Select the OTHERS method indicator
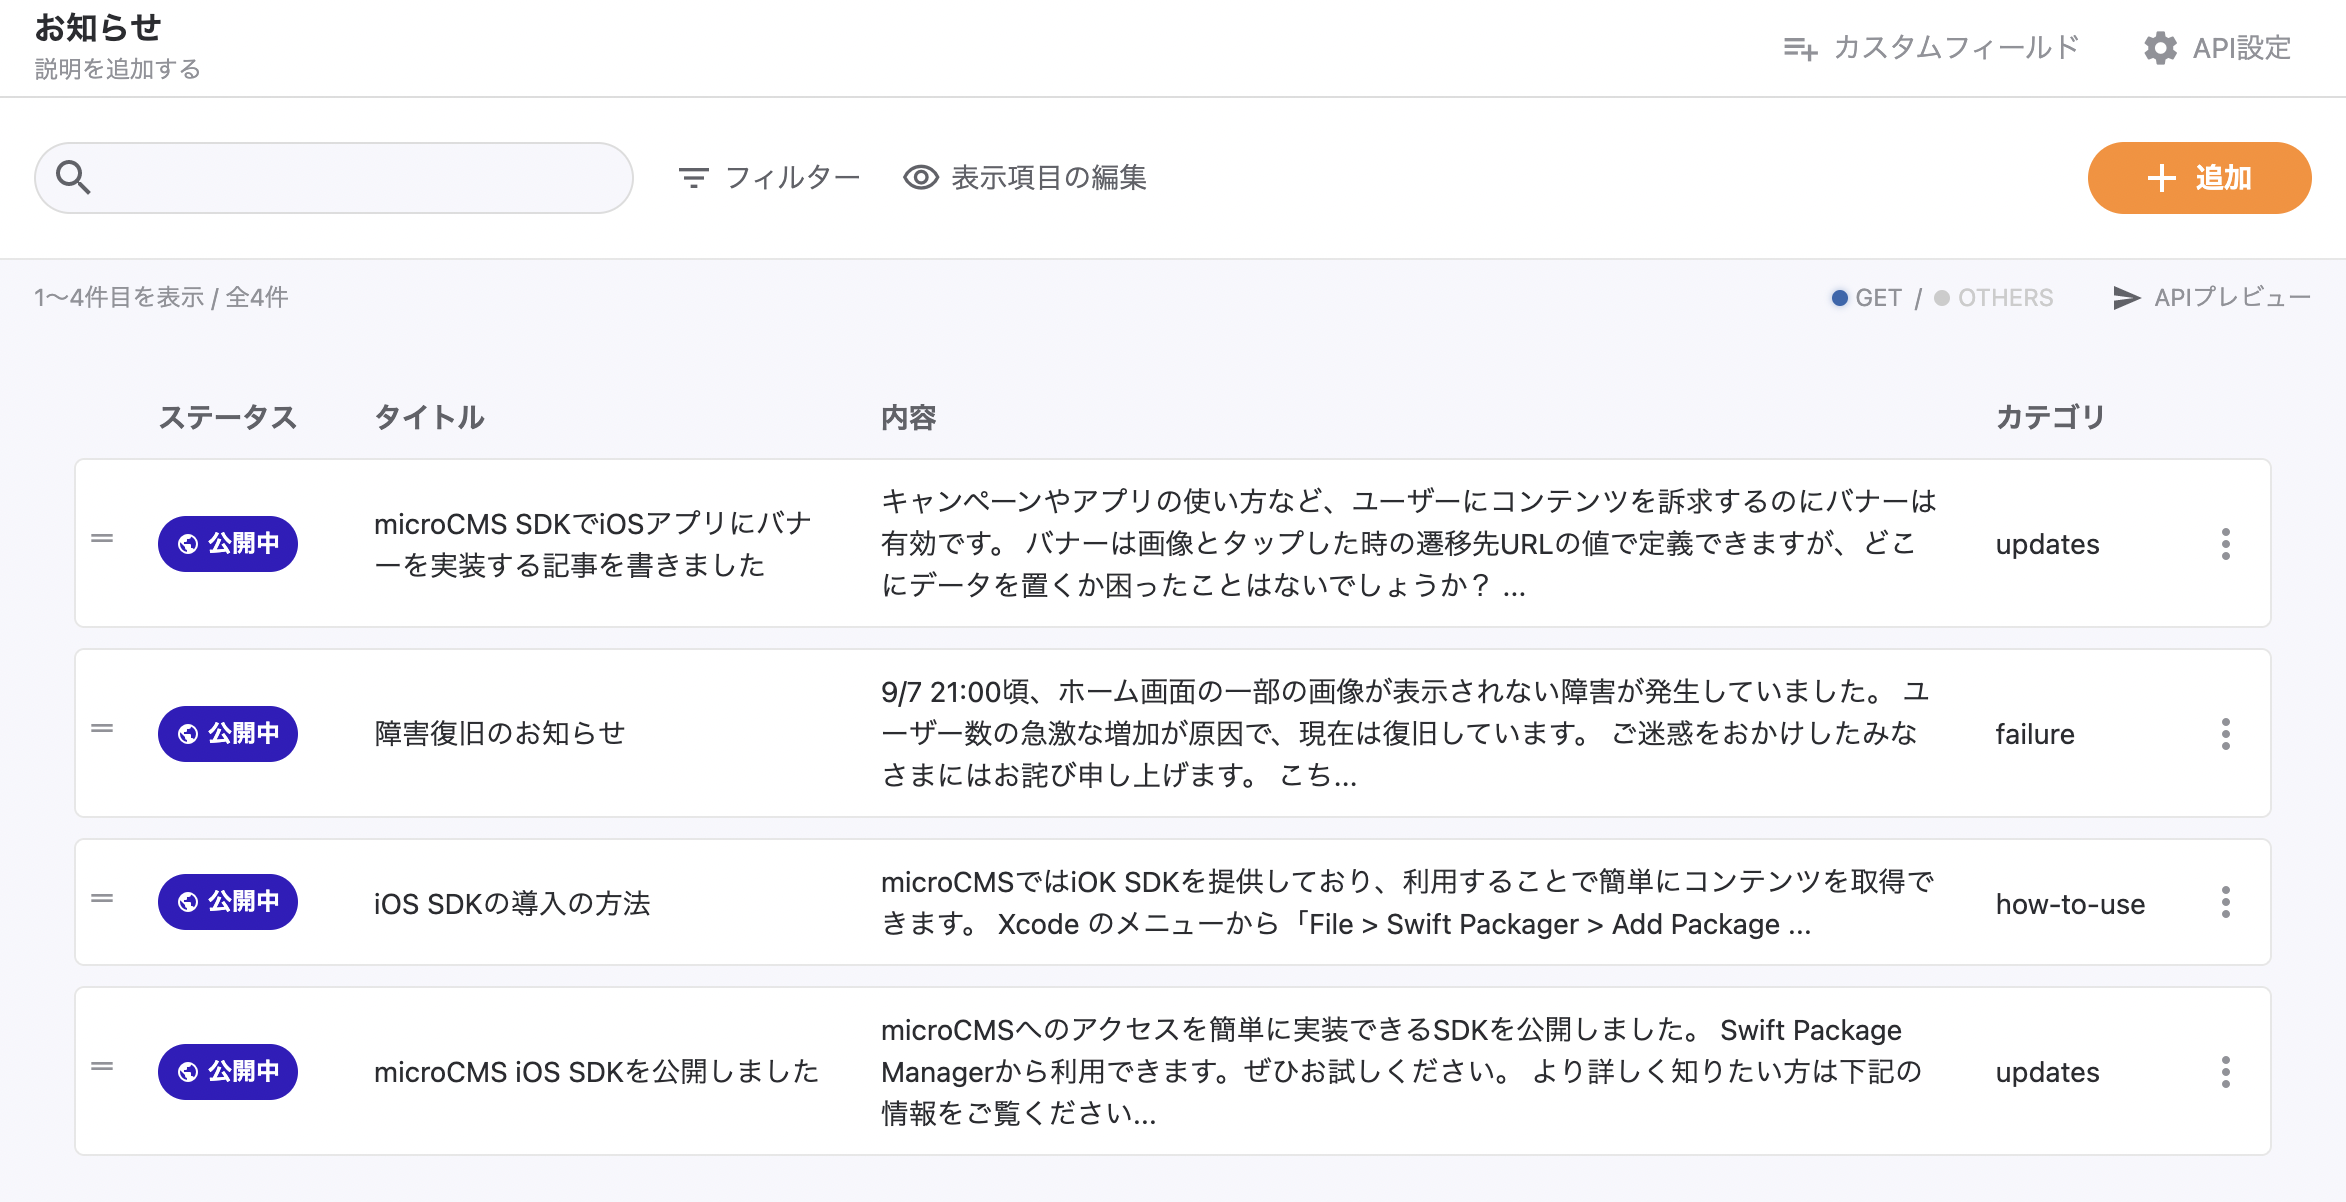The image size is (2346, 1202). coord(1993,298)
